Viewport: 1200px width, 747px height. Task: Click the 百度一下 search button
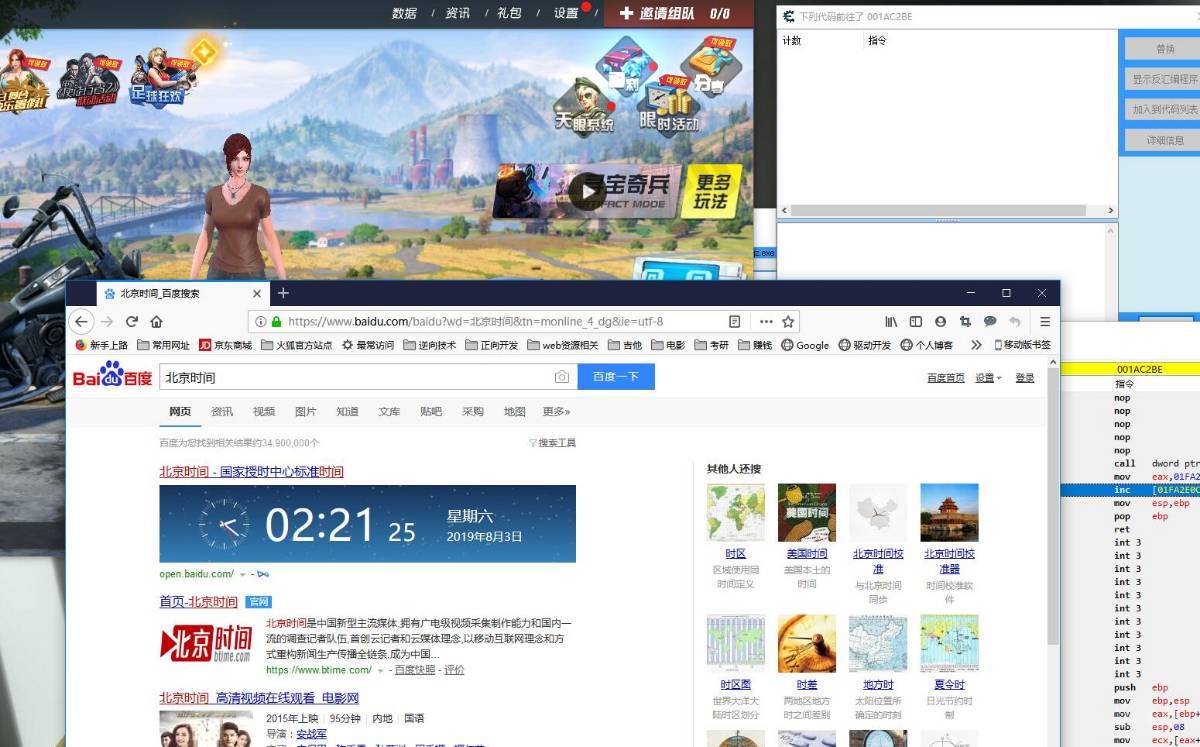(616, 377)
